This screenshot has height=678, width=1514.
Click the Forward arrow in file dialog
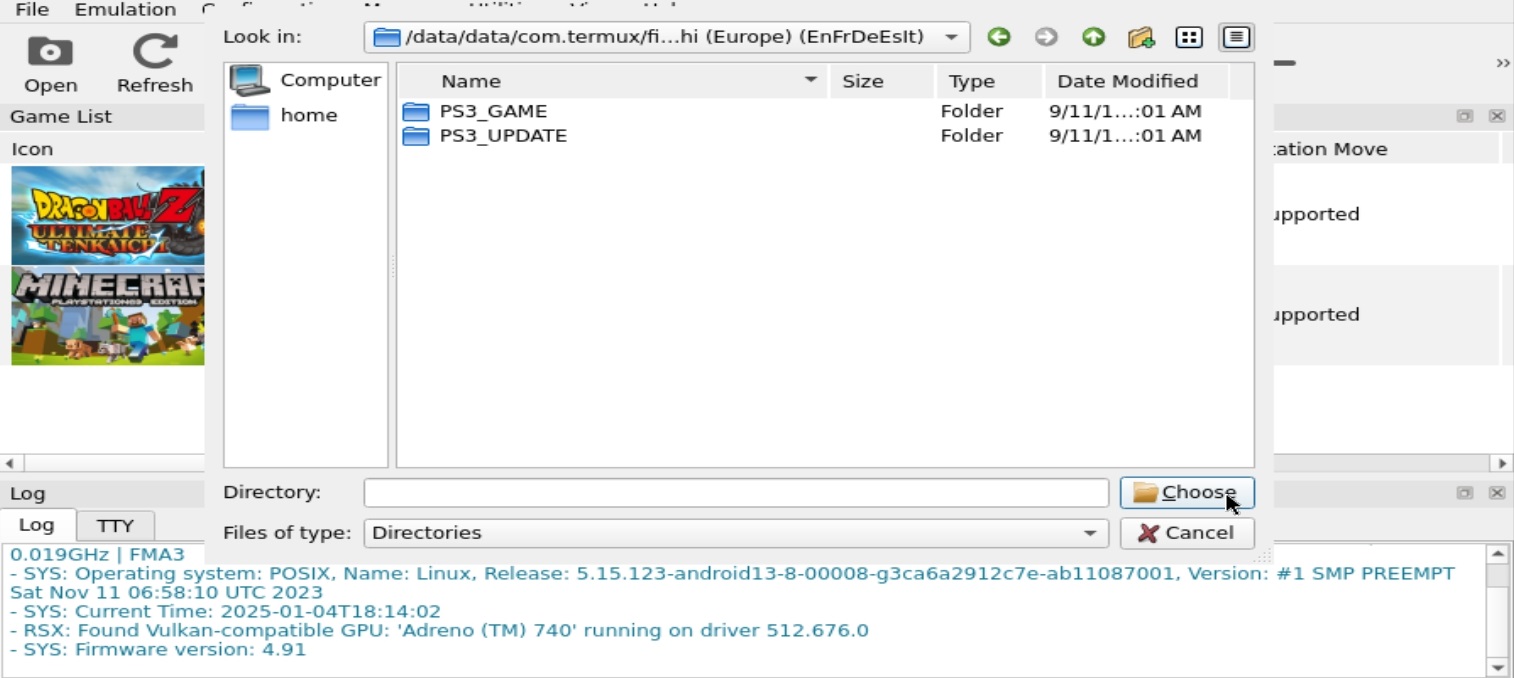point(1046,37)
